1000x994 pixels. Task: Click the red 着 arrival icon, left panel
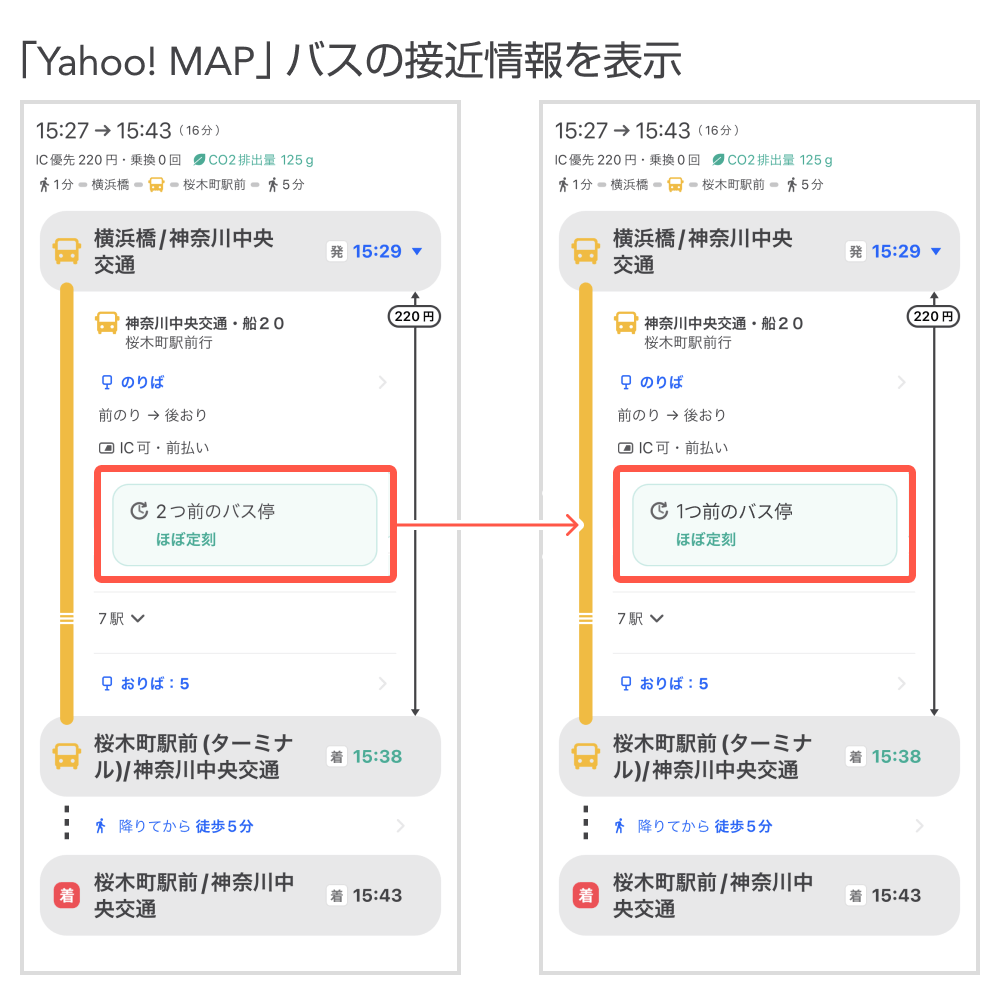coord(67,895)
